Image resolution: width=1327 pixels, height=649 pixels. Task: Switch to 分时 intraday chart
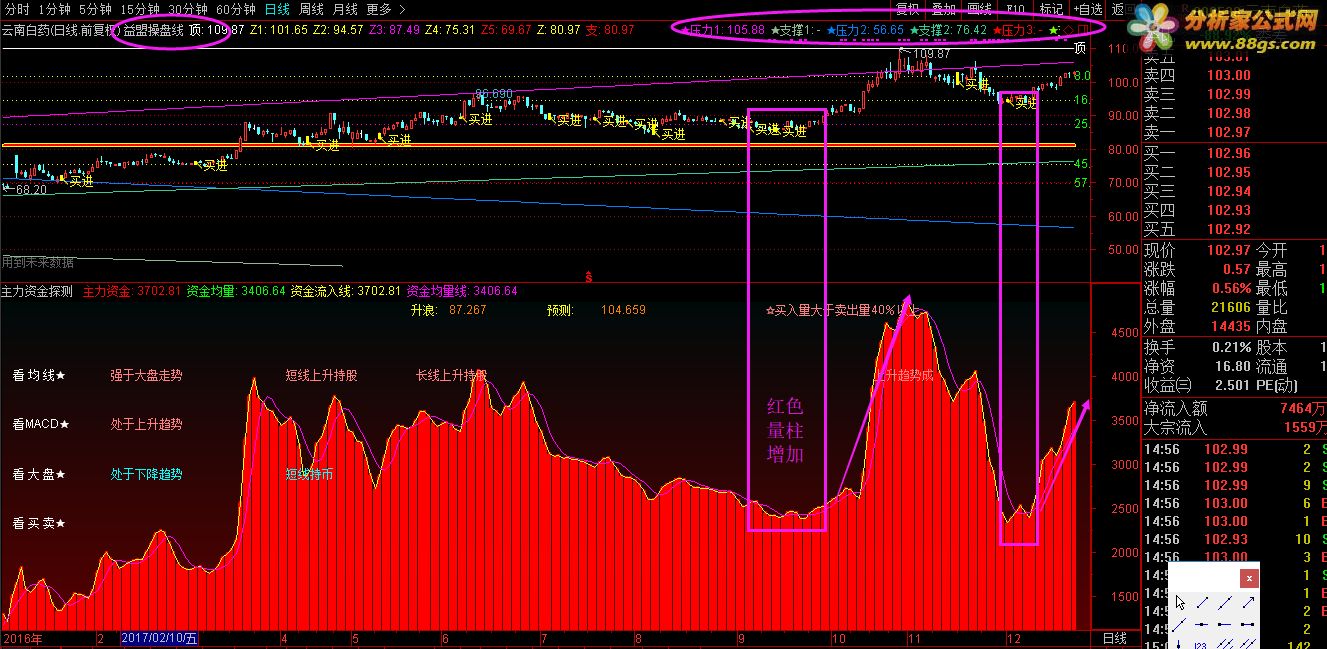pyautogui.click(x=16, y=9)
